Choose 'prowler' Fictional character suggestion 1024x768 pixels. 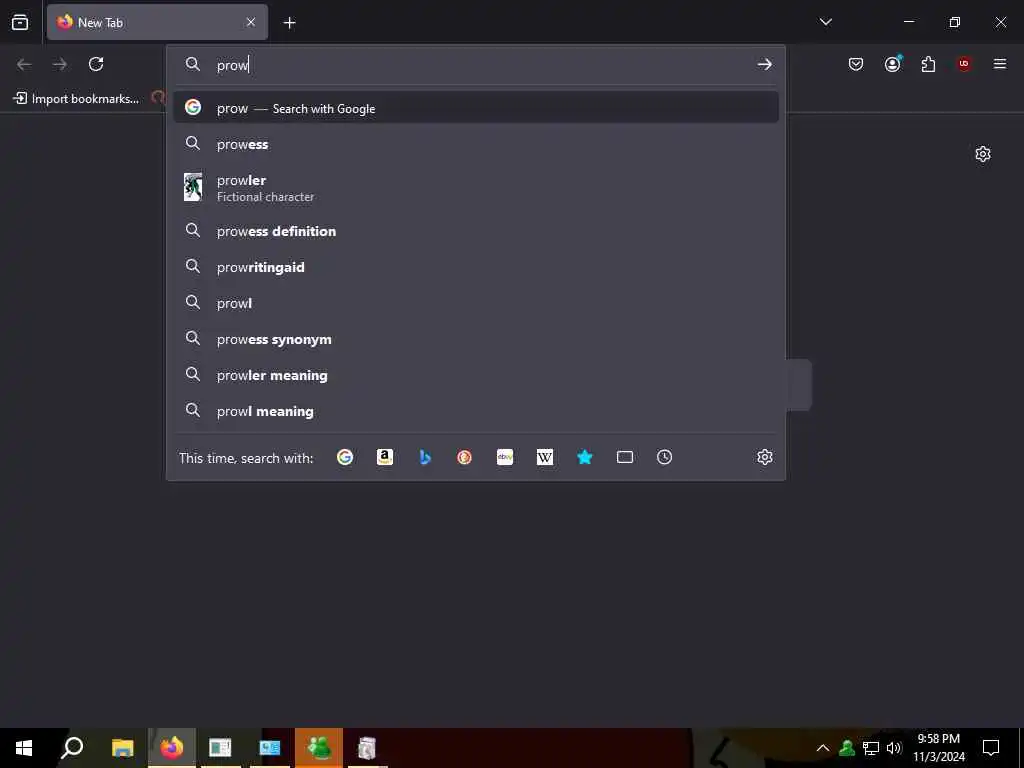tap(475, 187)
